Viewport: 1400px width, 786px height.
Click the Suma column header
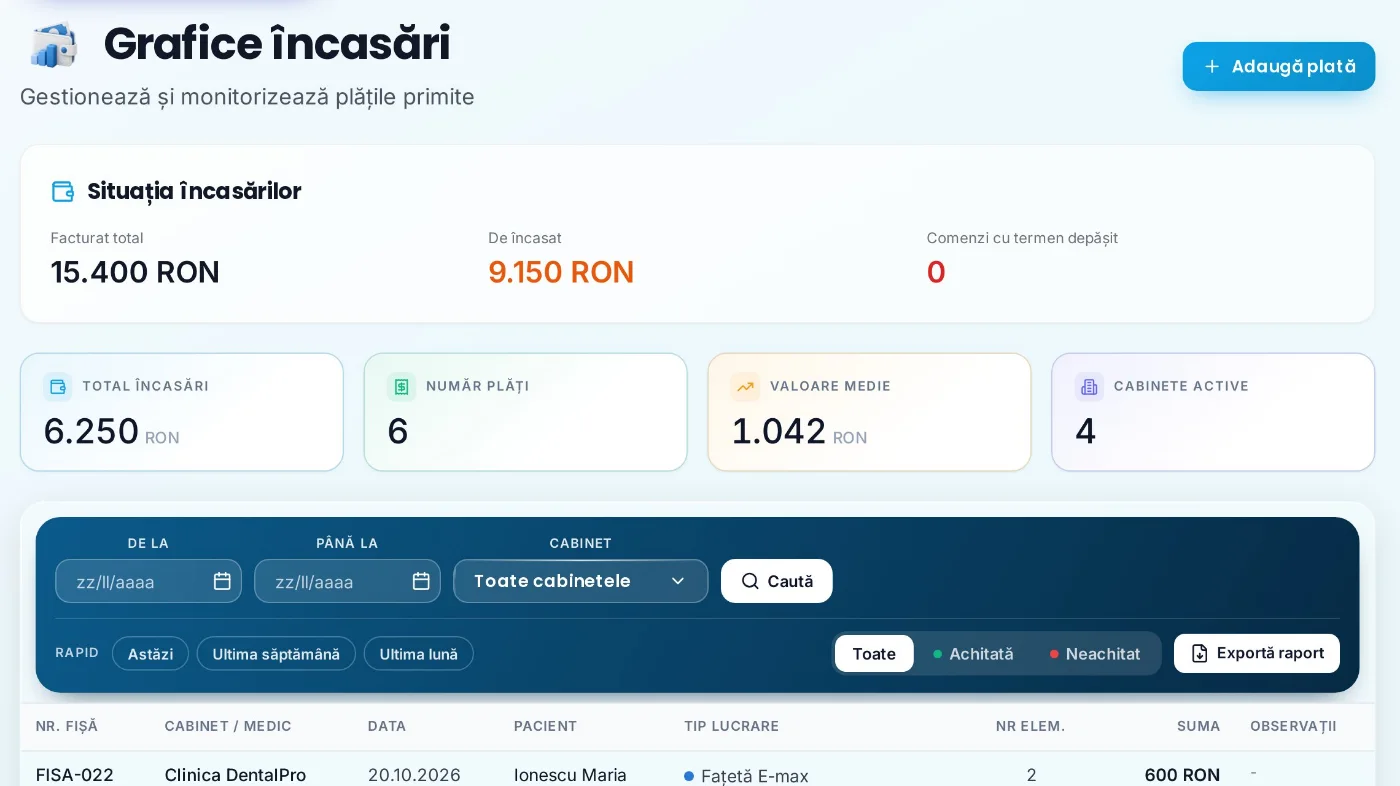(1198, 726)
